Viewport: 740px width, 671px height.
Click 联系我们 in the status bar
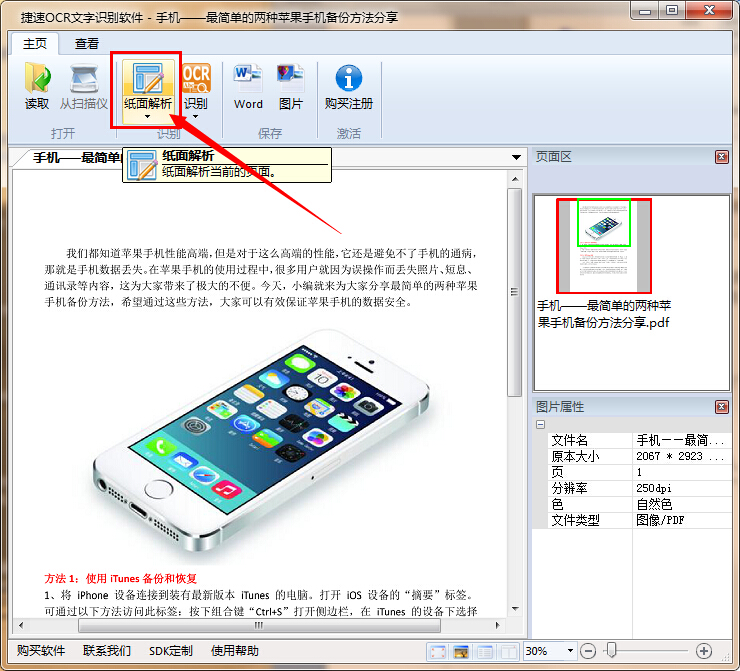coord(107,651)
